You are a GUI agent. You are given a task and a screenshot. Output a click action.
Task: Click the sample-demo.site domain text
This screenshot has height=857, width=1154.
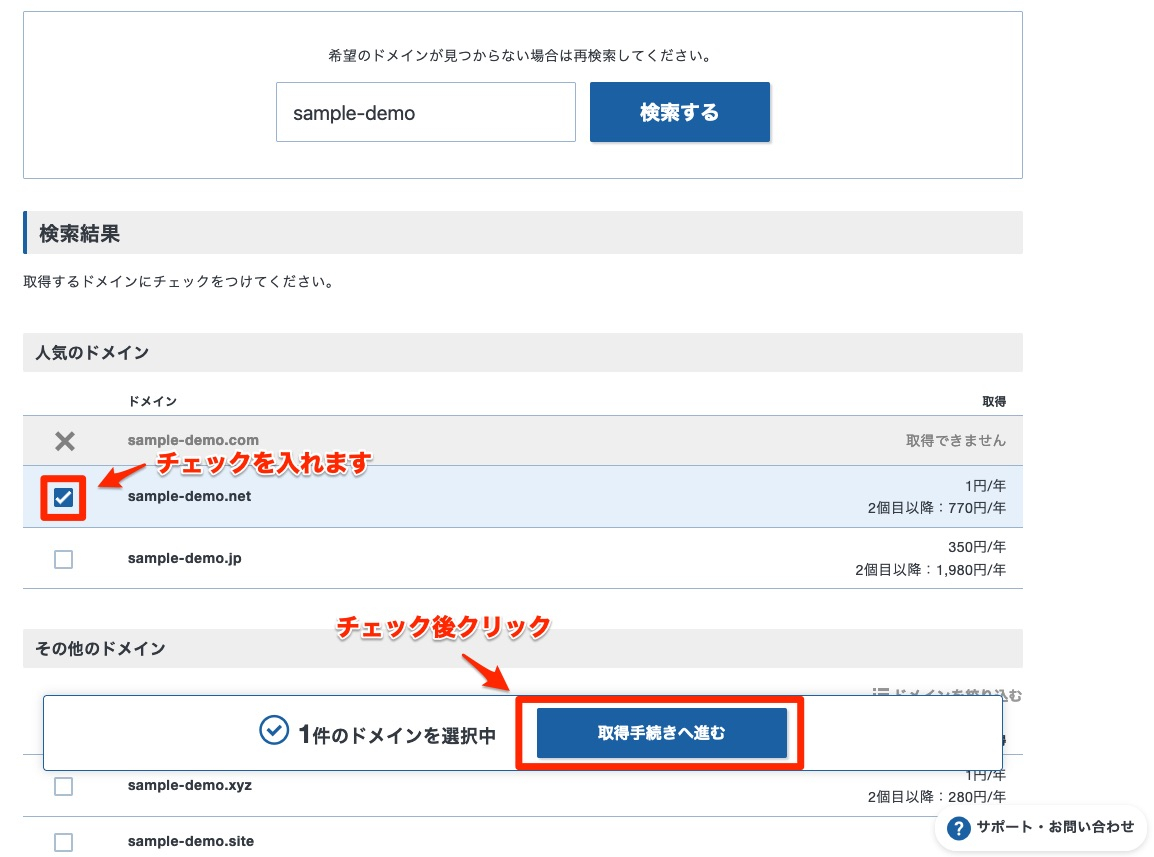(191, 841)
